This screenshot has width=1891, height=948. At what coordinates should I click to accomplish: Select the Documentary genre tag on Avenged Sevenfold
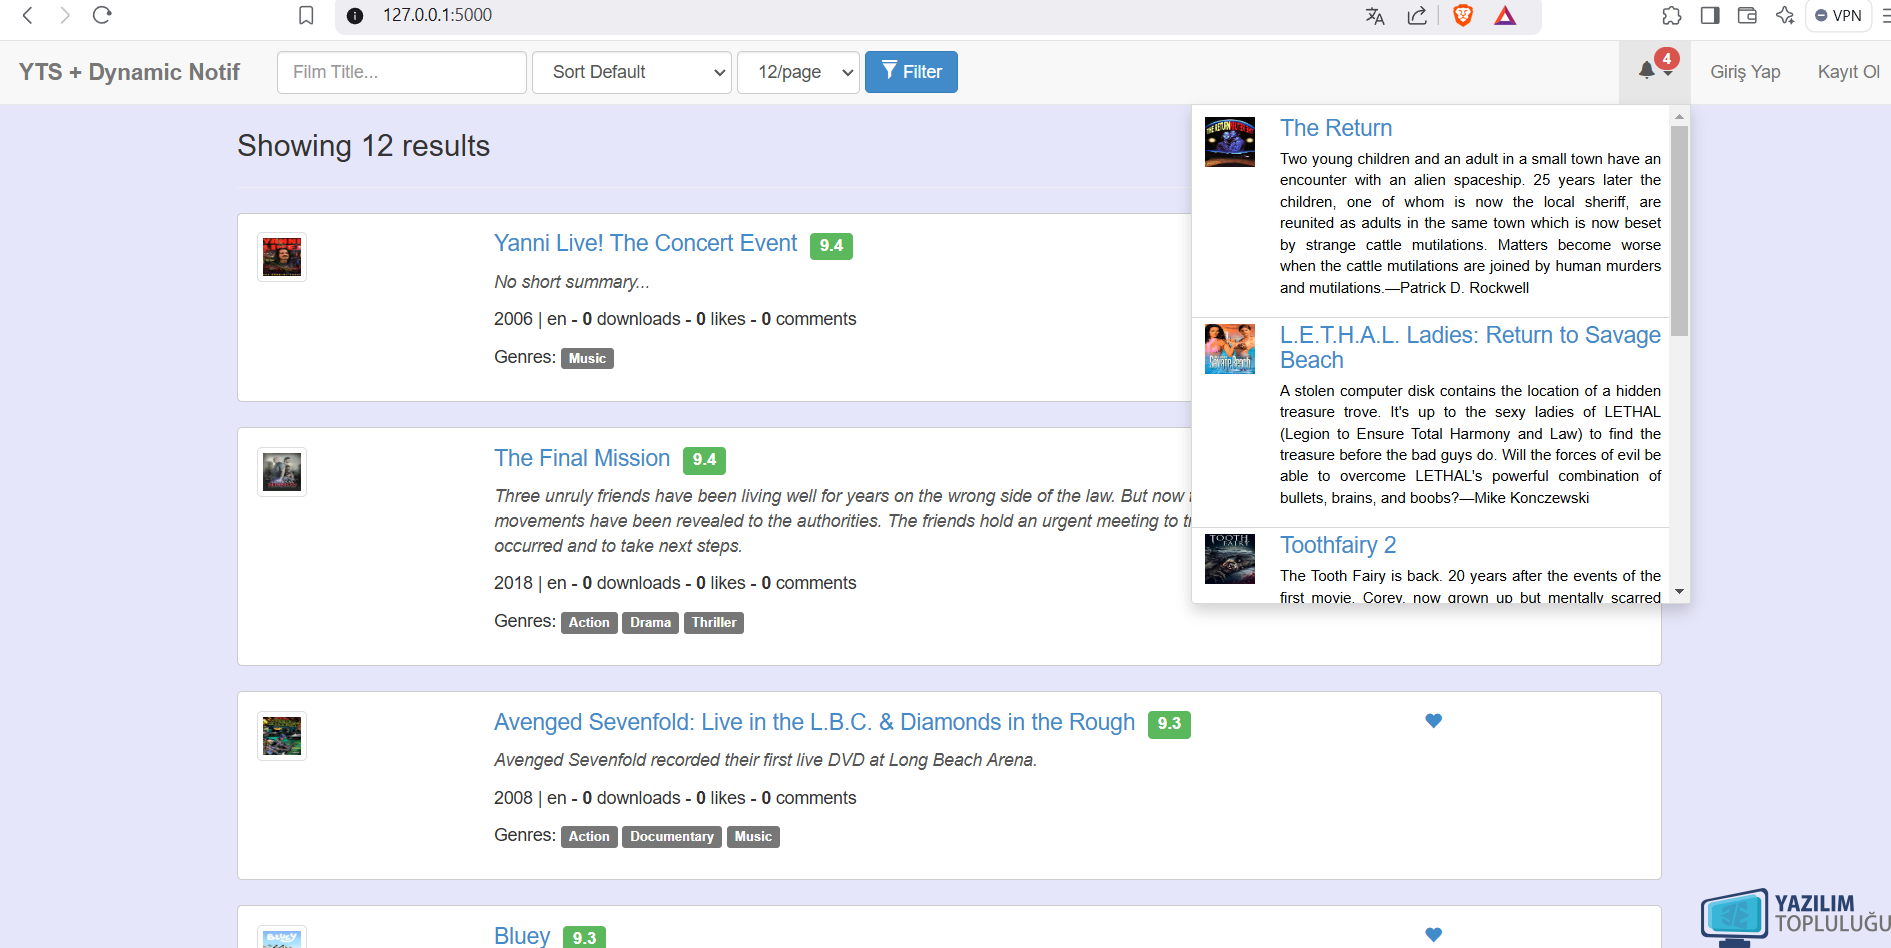click(x=672, y=836)
